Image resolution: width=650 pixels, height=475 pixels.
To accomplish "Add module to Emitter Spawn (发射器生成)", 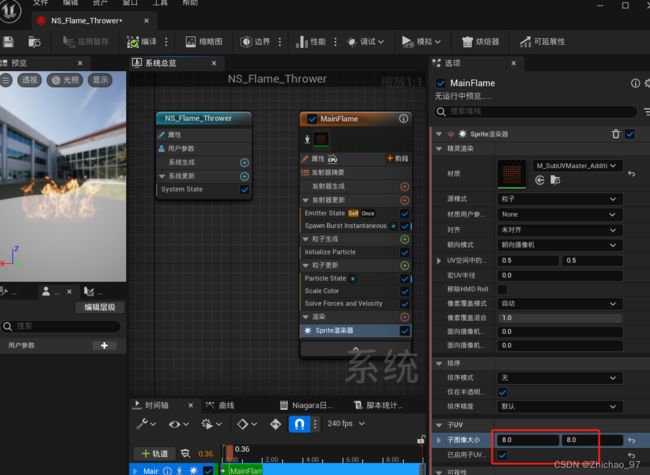I will [x=405, y=187].
